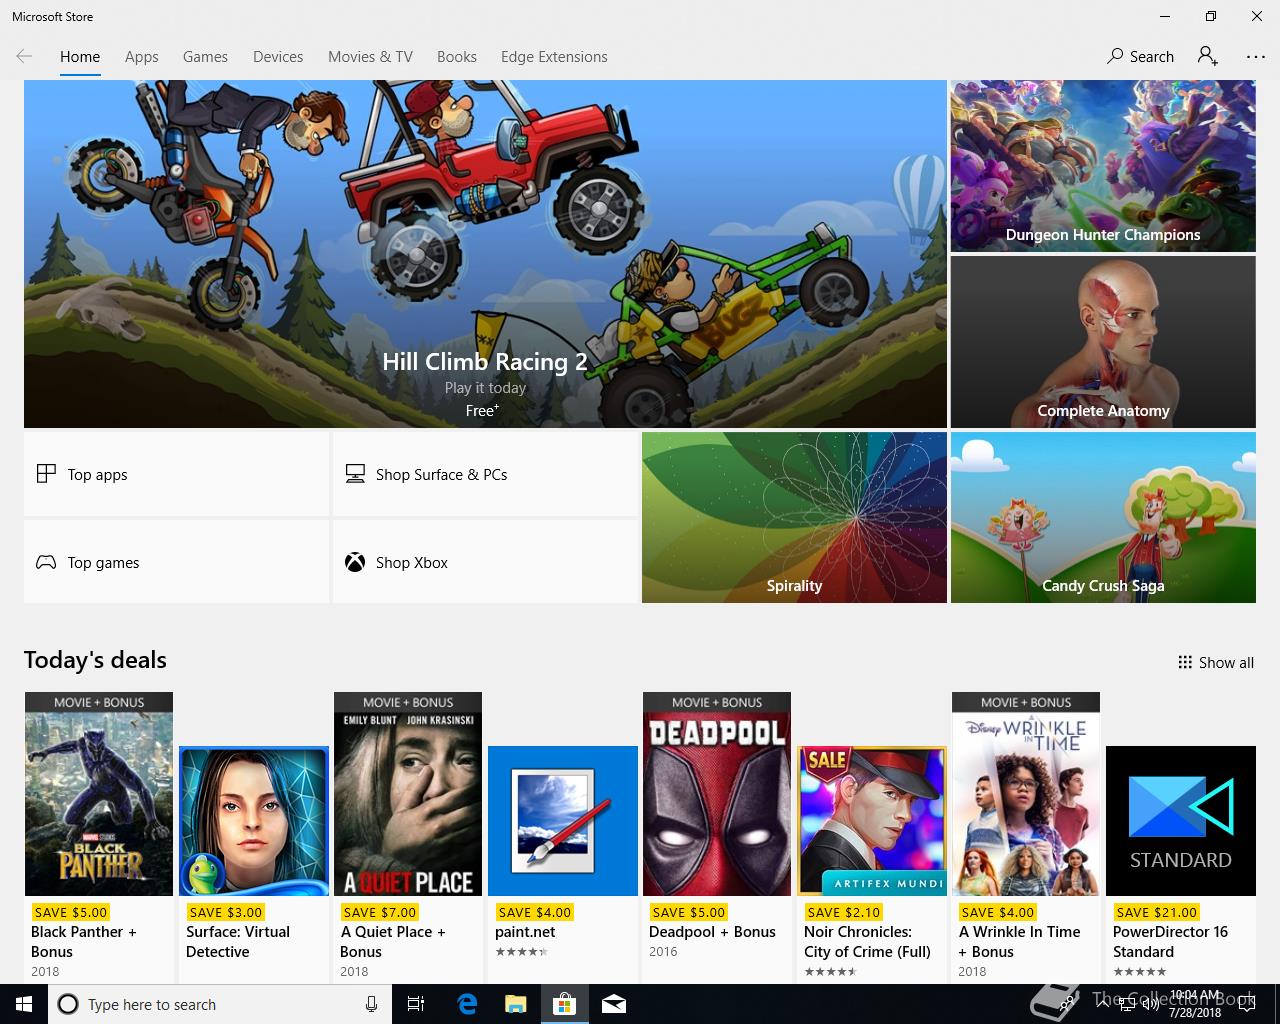1280x1024 pixels.
Task: Click the 'Today's deals' heading
Action: click(x=95, y=660)
